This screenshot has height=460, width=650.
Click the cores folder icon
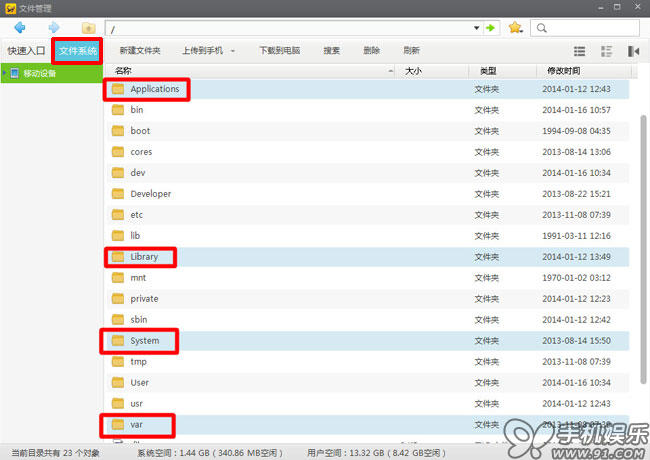tap(118, 152)
